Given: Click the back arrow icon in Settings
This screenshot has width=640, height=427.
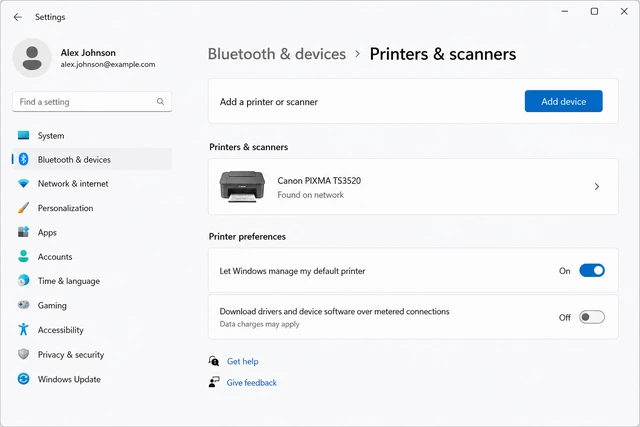Looking at the screenshot, I should pos(18,17).
